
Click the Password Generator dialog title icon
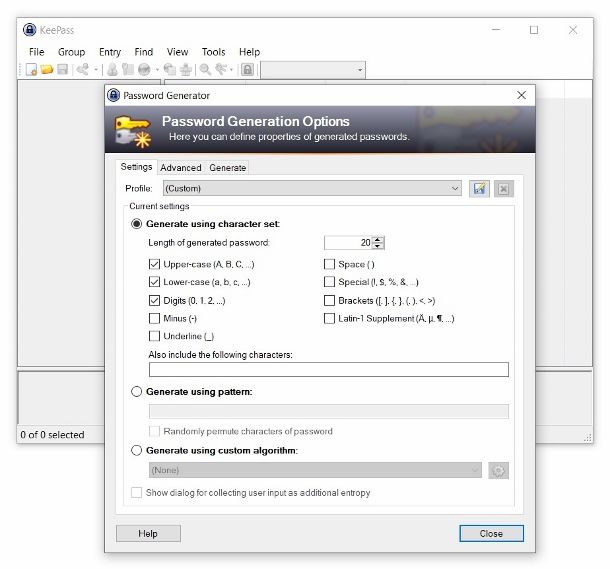point(114,95)
